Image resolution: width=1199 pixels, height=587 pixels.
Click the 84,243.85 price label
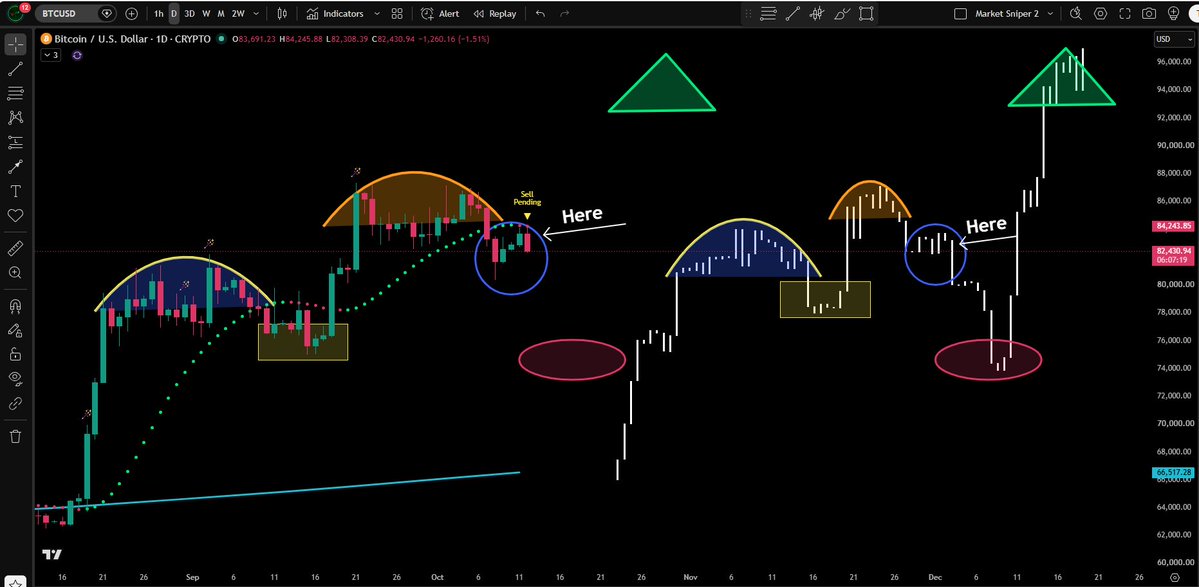coord(1171,226)
